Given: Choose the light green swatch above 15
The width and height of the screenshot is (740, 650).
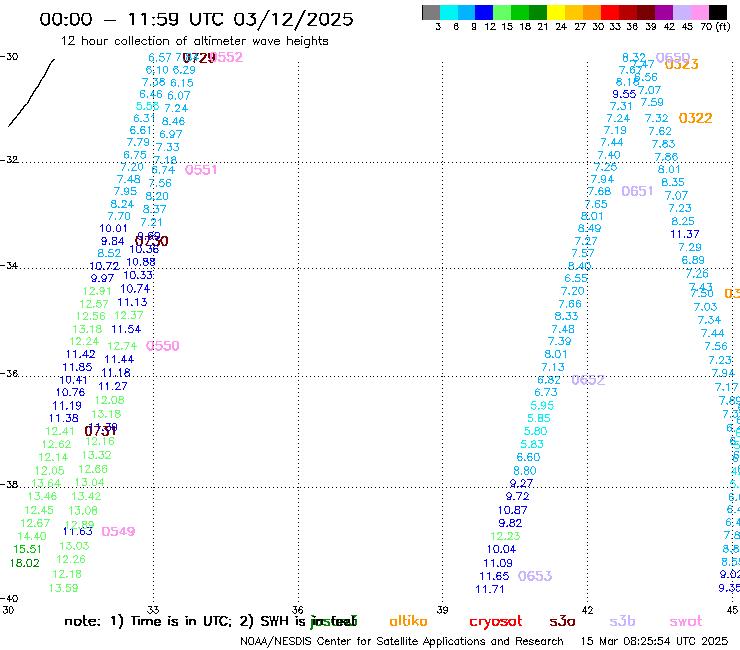Looking at the screenshot, I should tap(502, 12).
